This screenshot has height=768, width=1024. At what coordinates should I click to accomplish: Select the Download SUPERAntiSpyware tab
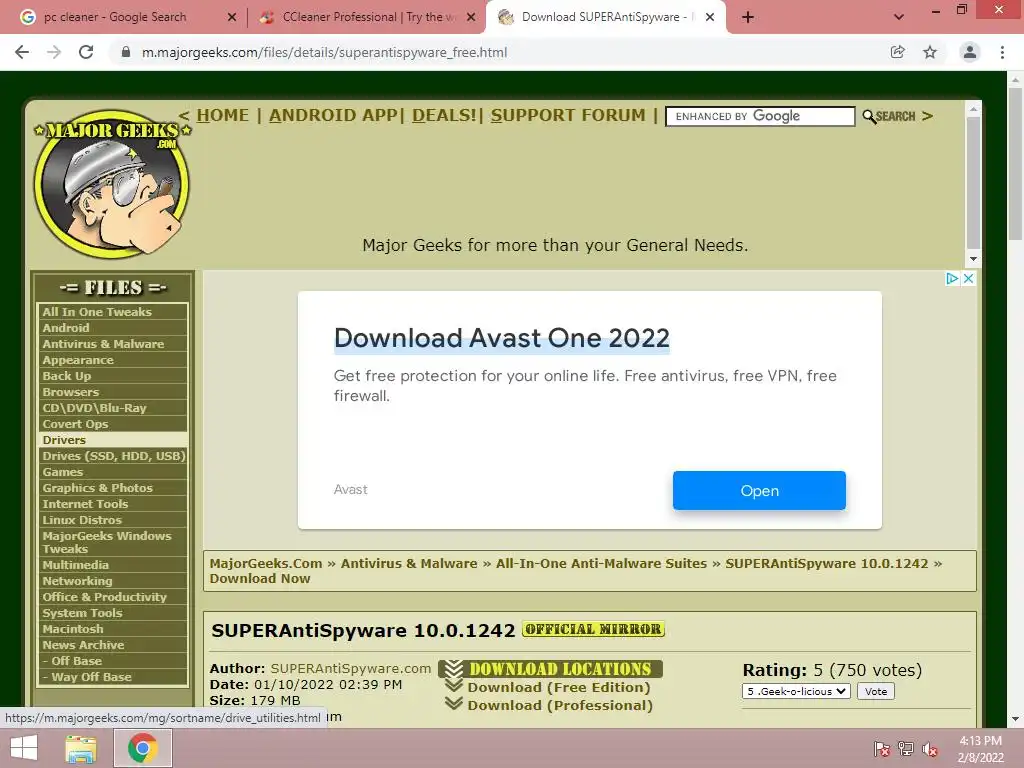click(604, 17)
